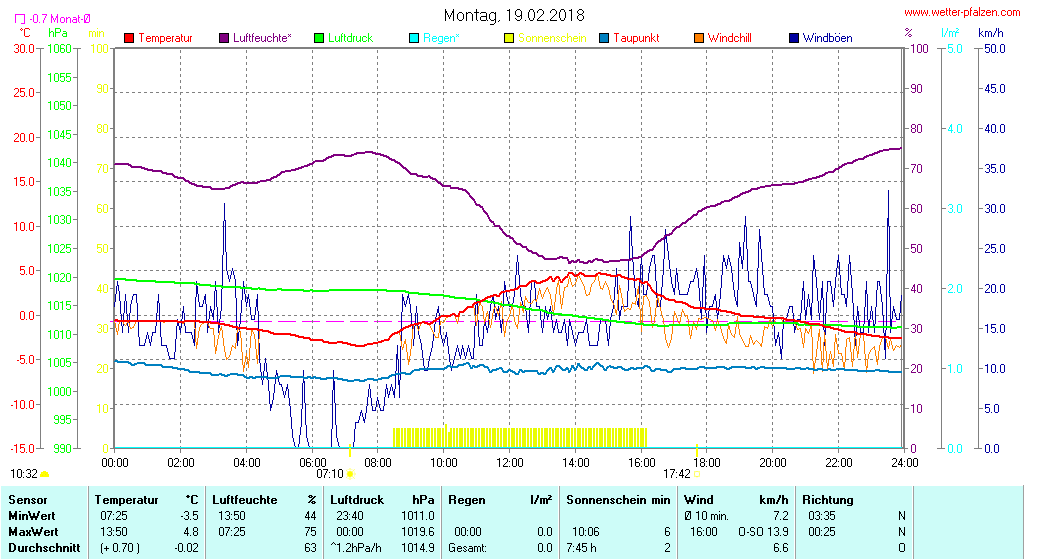Click the cyan Regen legend swatch
The image size is (1058, 559).
point(414,38)
